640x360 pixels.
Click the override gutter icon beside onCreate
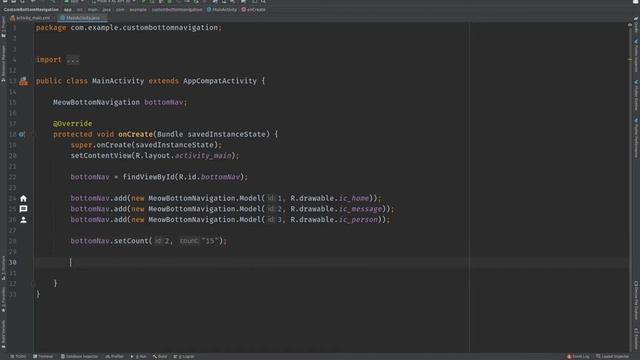point(22,134)
